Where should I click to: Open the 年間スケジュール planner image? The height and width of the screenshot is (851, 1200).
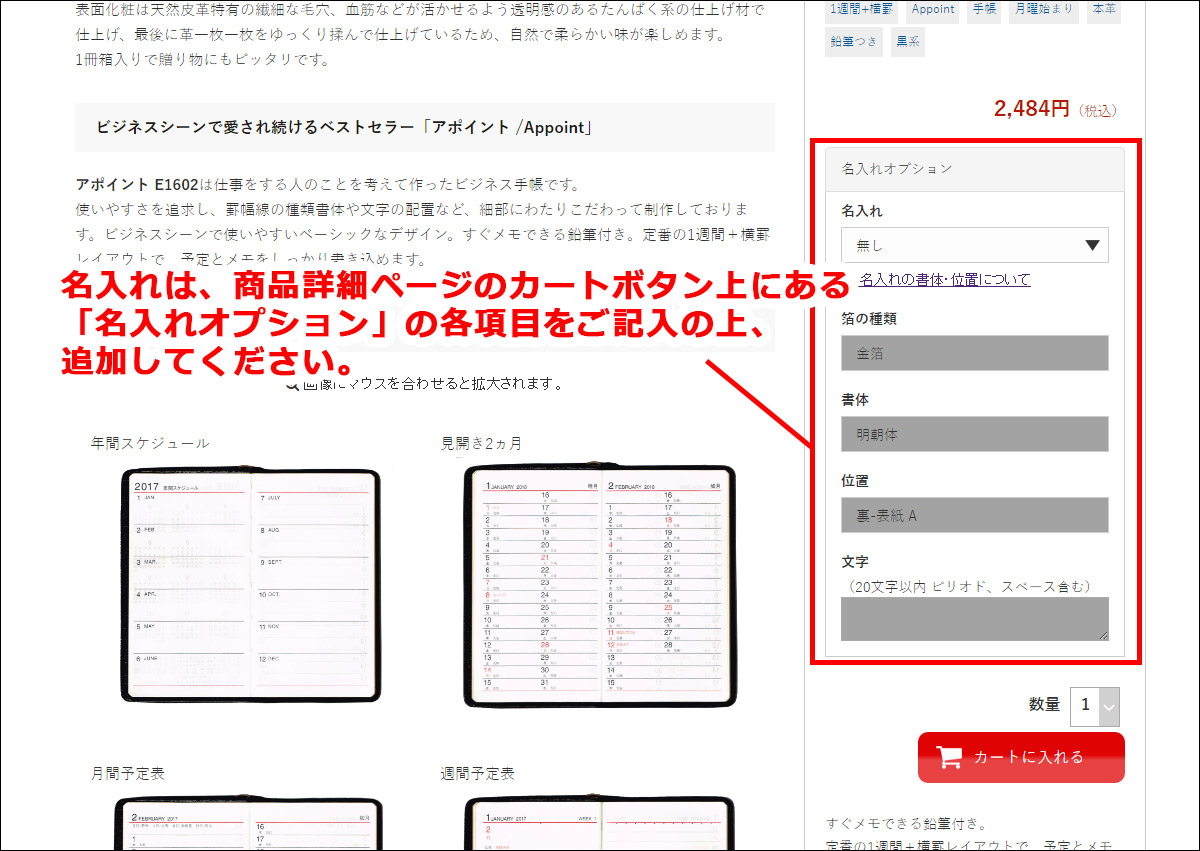251,586
